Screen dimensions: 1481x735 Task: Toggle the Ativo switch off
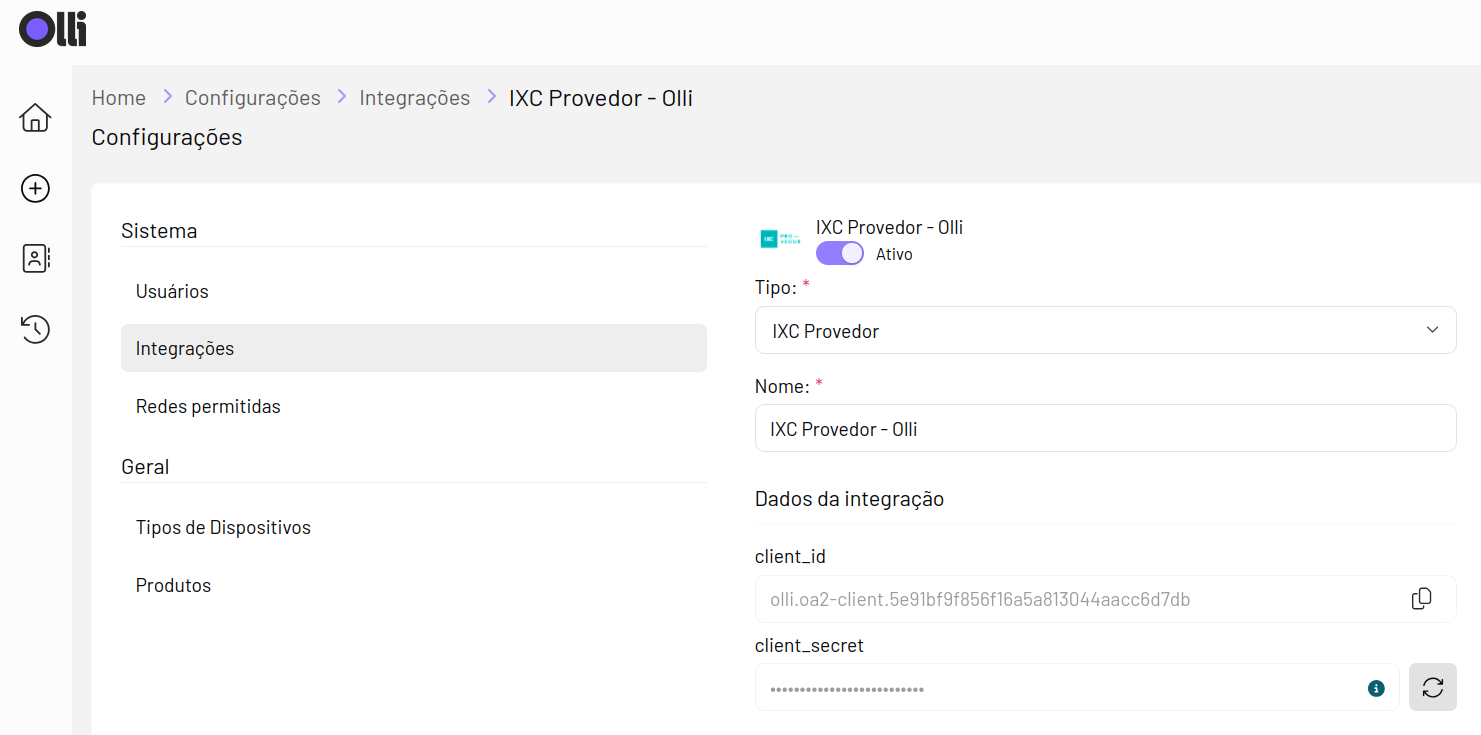(839, 253)
